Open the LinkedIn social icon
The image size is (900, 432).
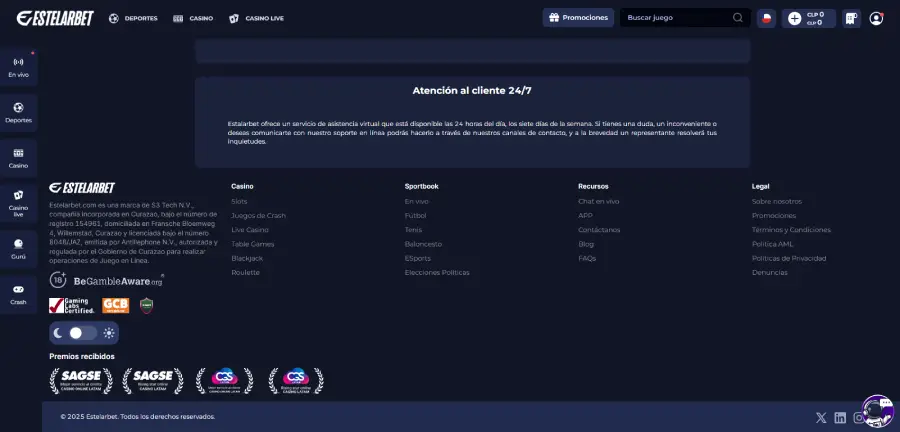tap(840, 418)
